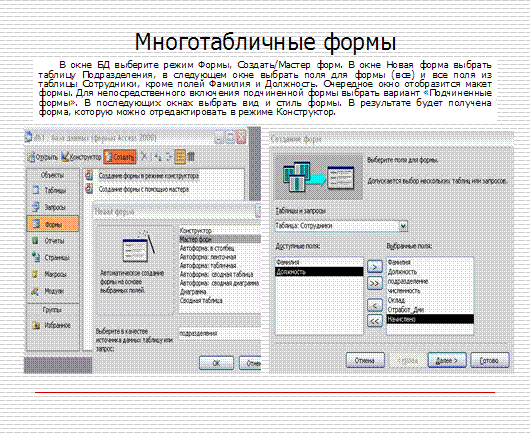This screenshot has width=531, height=437.
Task: Select Должность in available fields
Action: coord(319,272)
